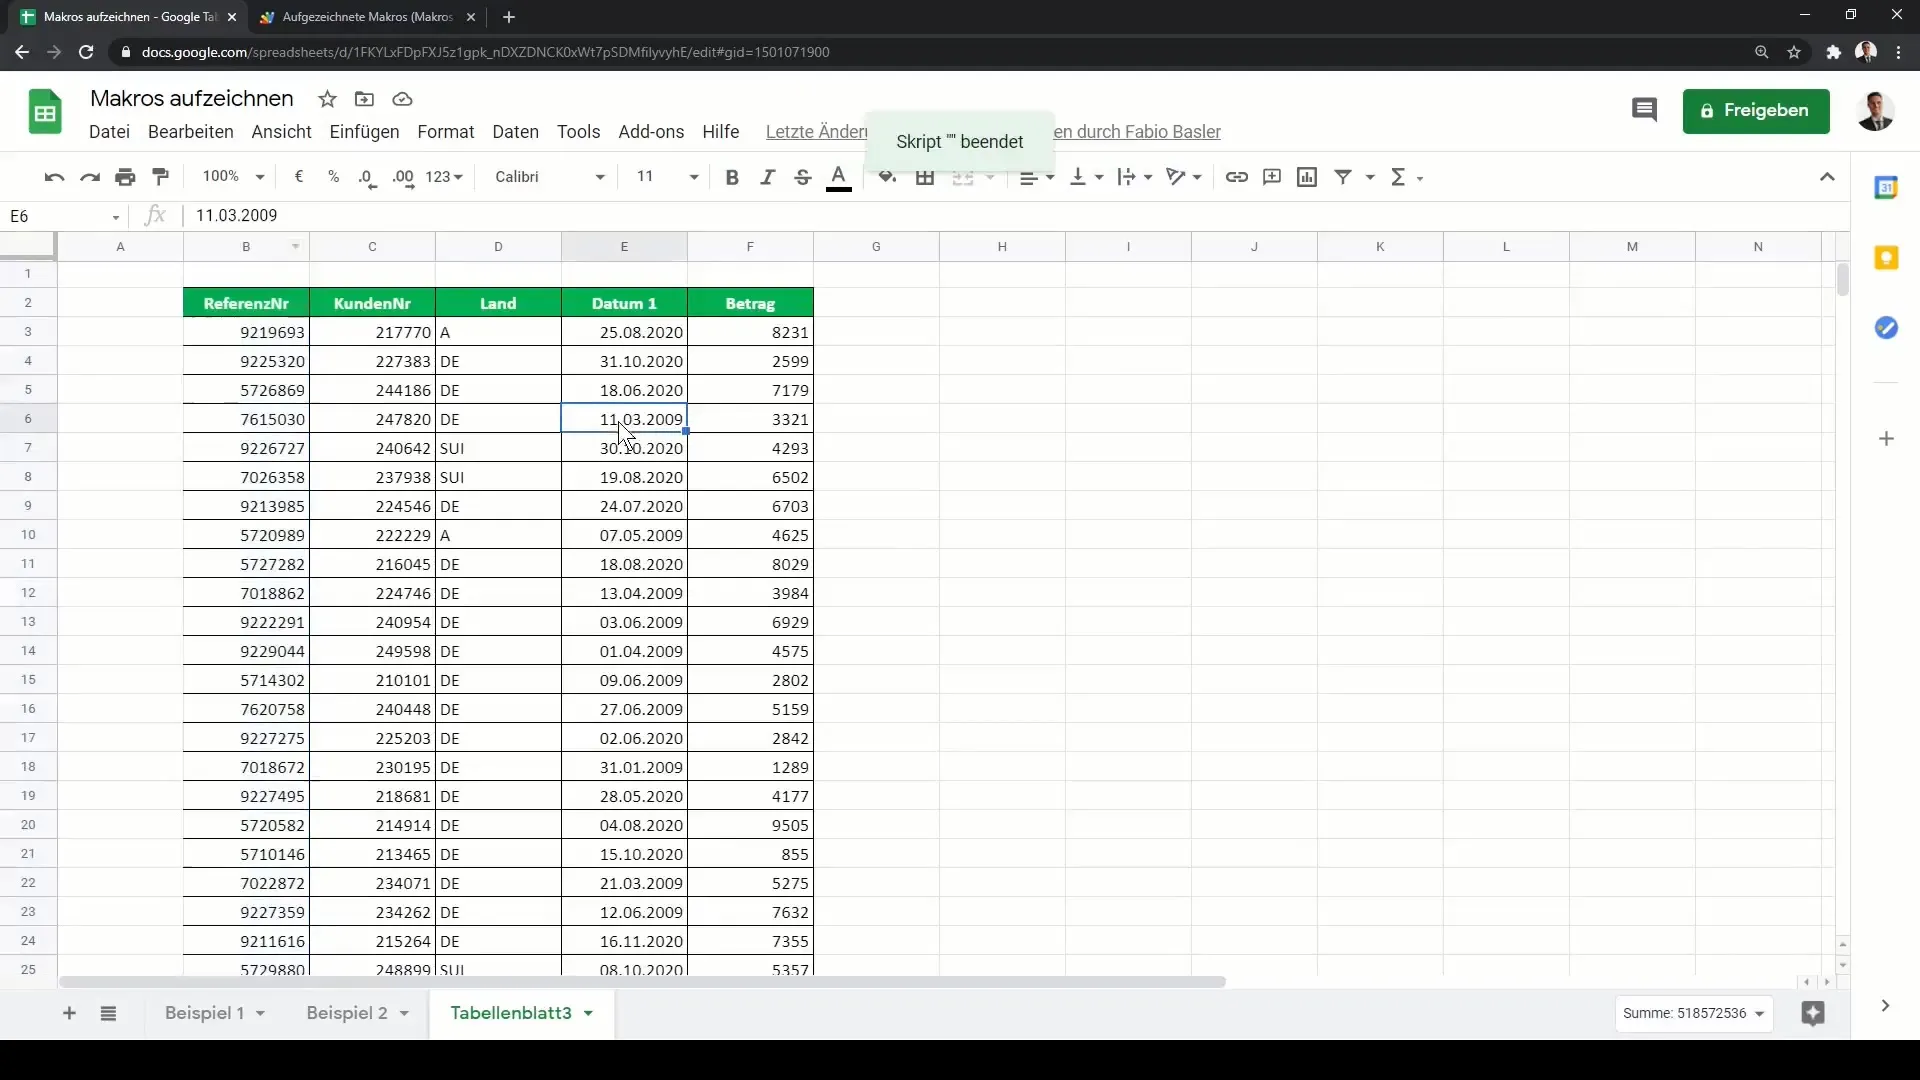Open the Summe status dropdown
Screen dimensions: 1920x1080
[x=1693, y=1013]
